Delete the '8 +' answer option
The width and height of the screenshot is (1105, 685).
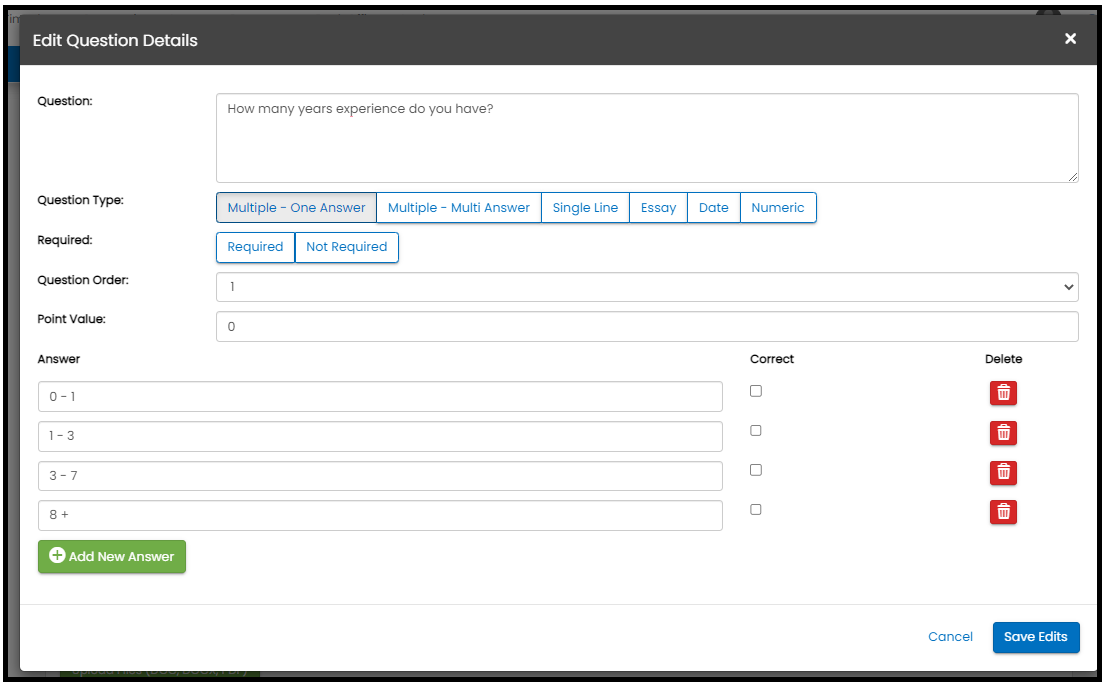coord(1003,512)
